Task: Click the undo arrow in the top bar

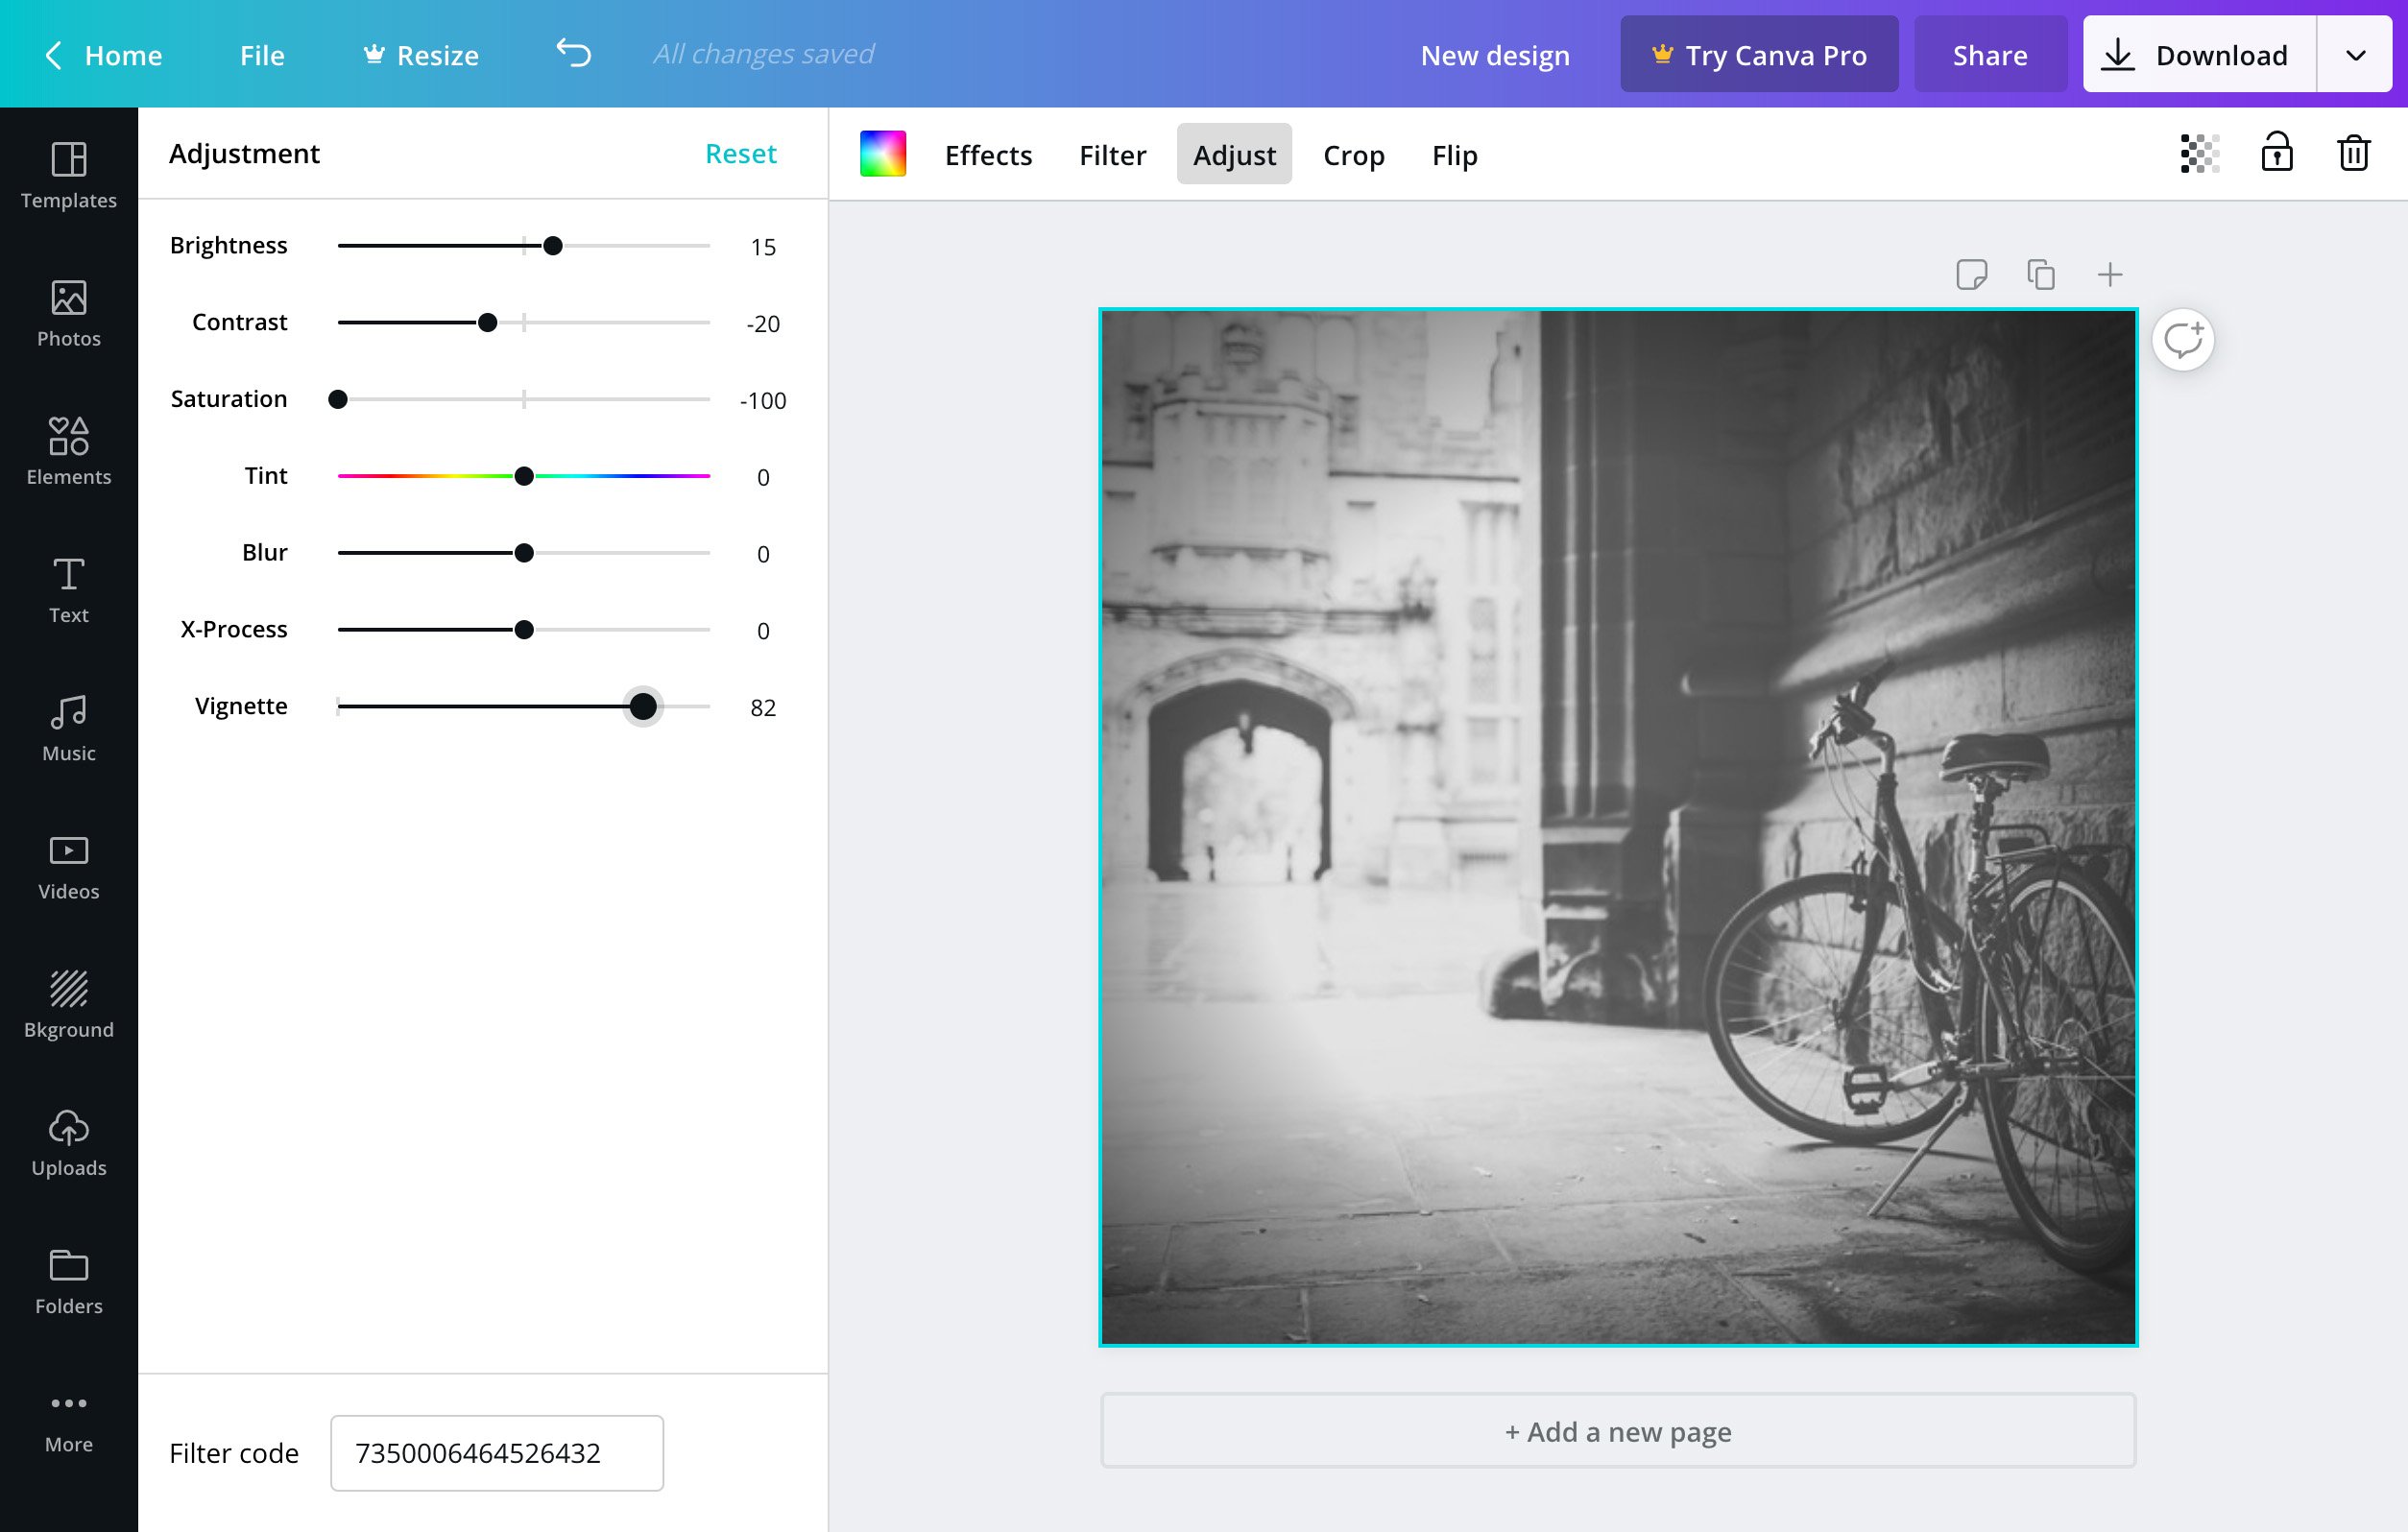Action: click(572, 54)
